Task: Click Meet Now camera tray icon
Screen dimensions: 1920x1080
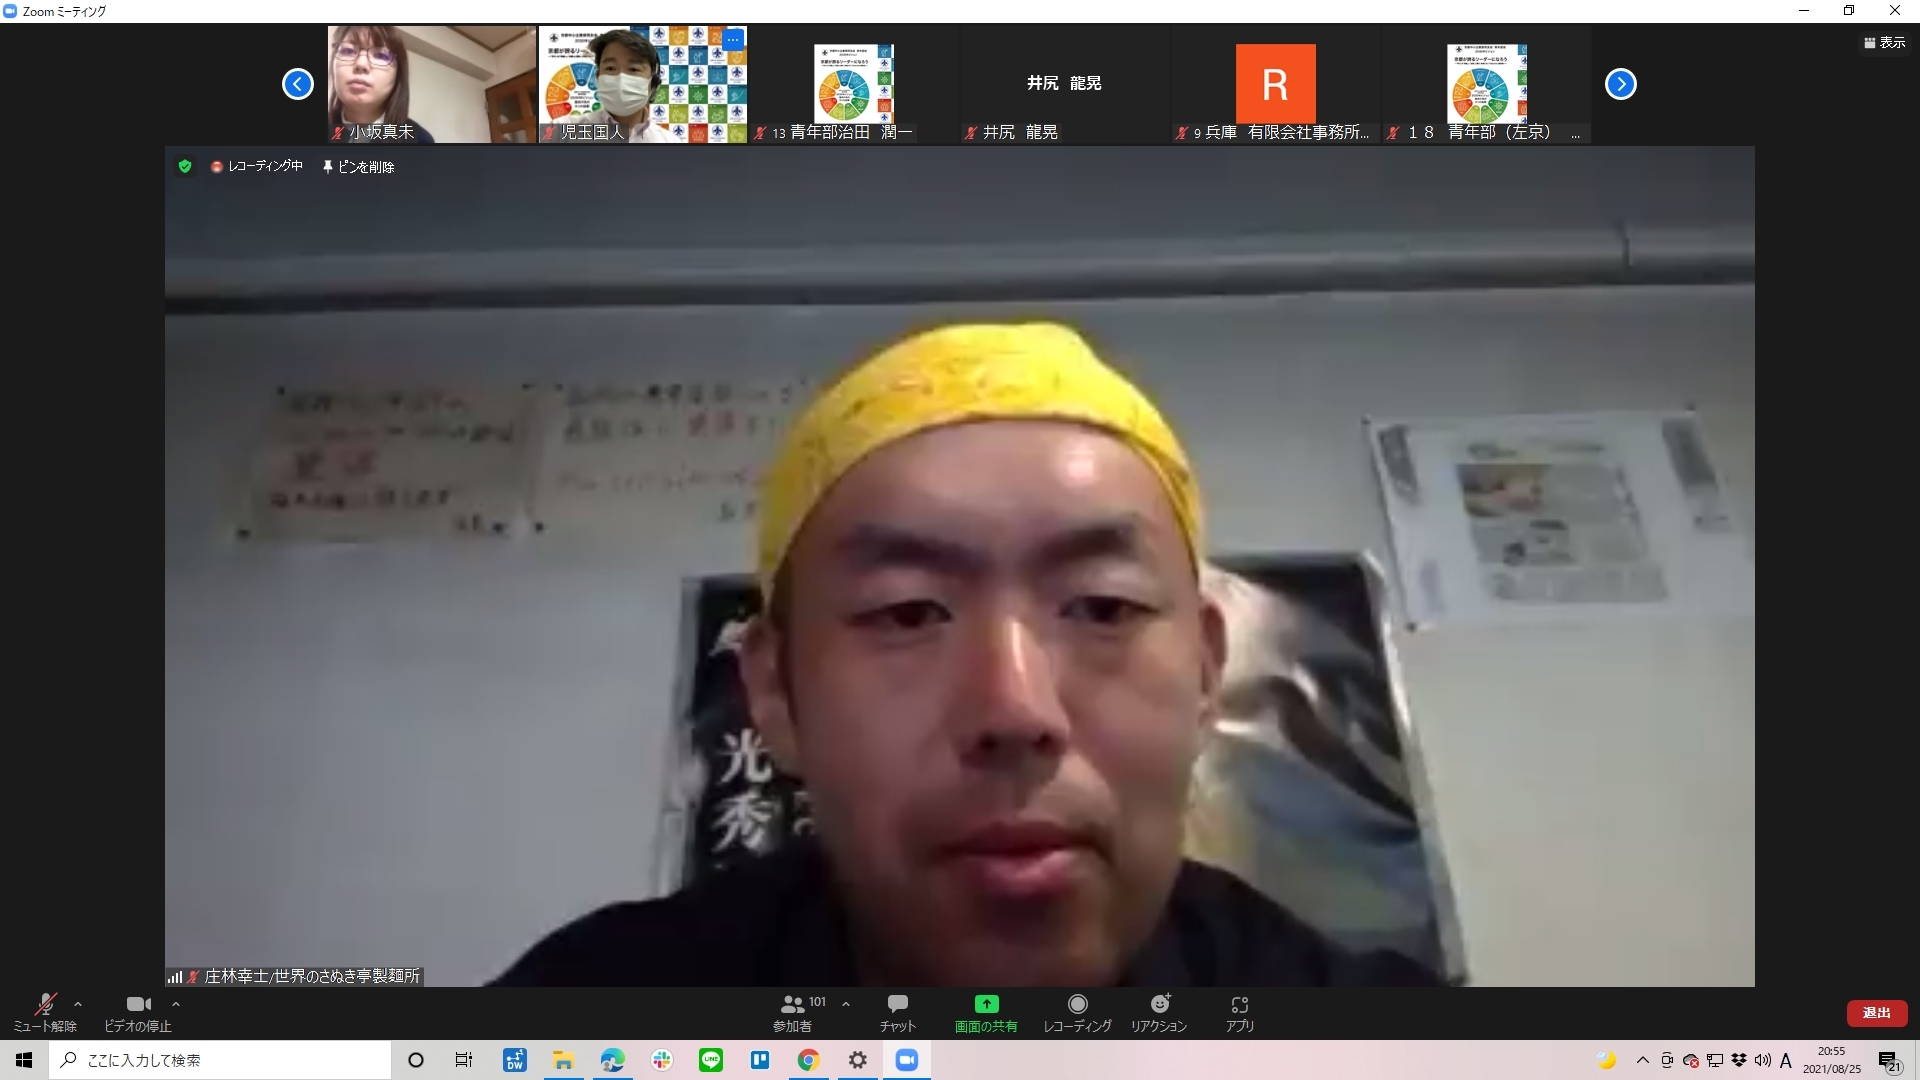Action: click(x=1666, y=1060)
